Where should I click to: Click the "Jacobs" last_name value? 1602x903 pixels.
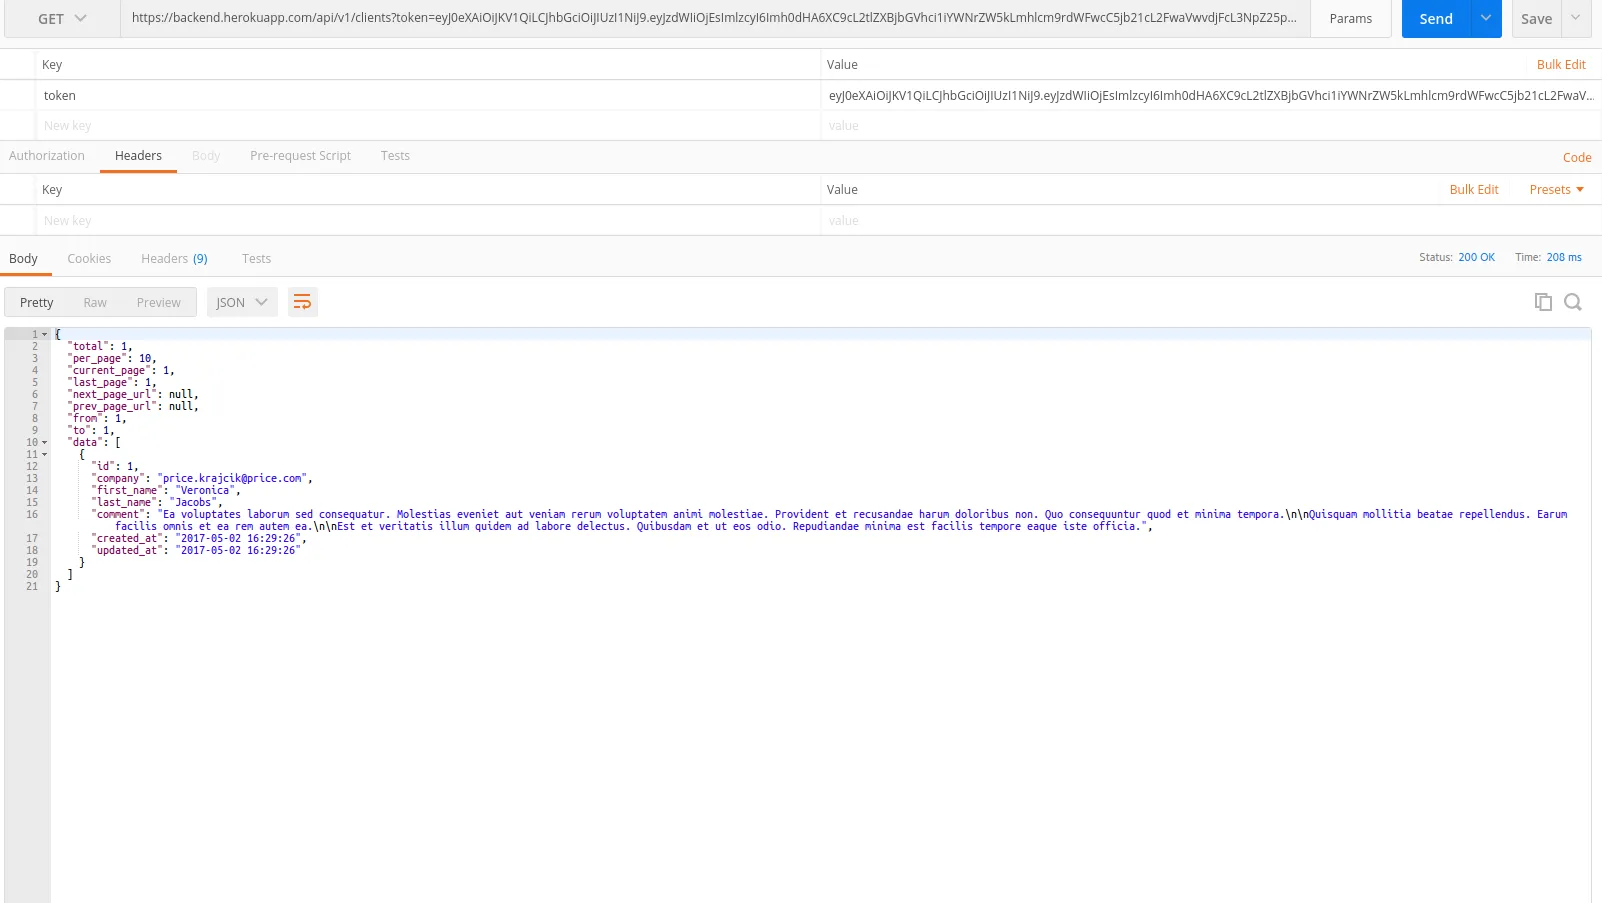tap(193, 502)
